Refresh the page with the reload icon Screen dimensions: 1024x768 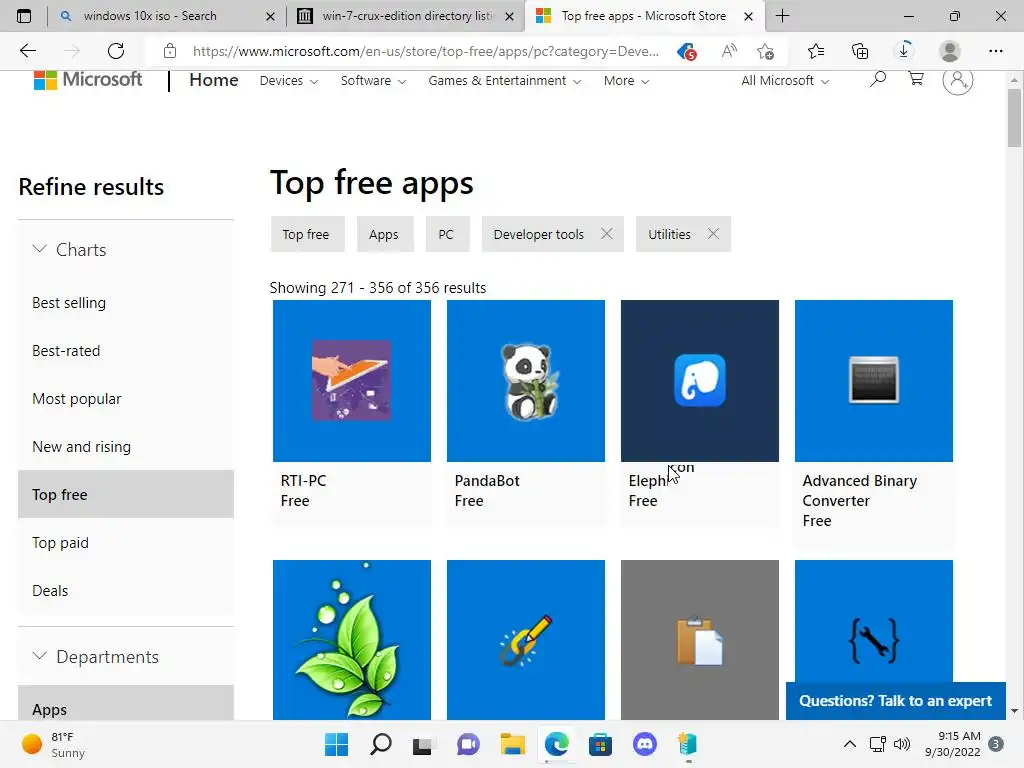click(116, 51)
